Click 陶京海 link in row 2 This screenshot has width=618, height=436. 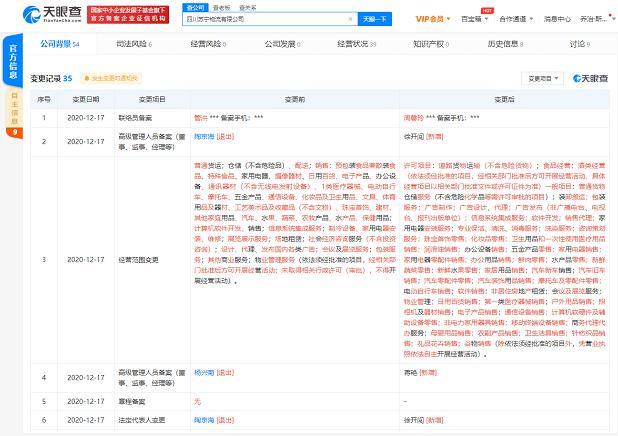click(204, 136)
